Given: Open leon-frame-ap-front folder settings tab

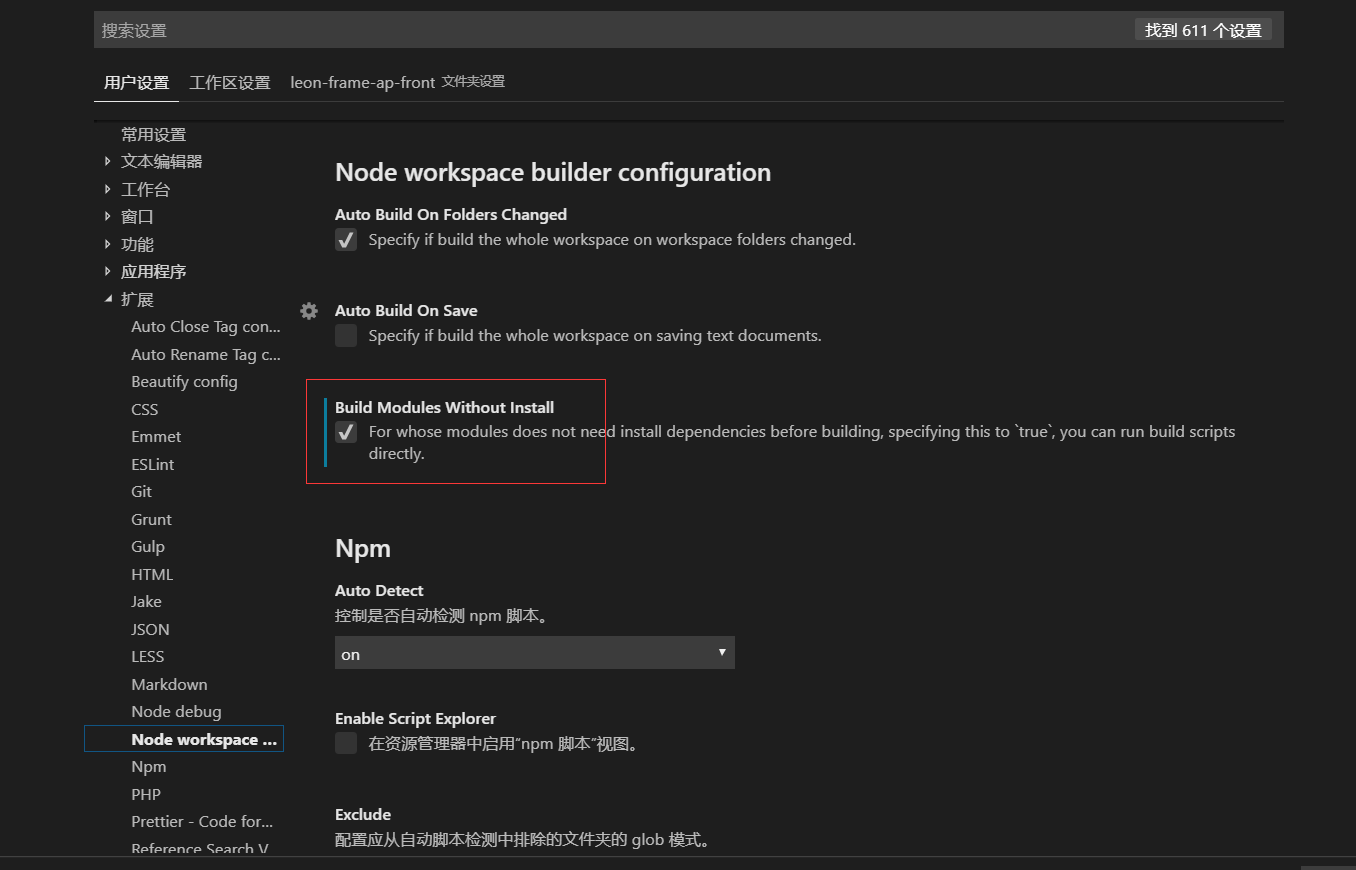Looking at the screenshot, I should 397,83.
